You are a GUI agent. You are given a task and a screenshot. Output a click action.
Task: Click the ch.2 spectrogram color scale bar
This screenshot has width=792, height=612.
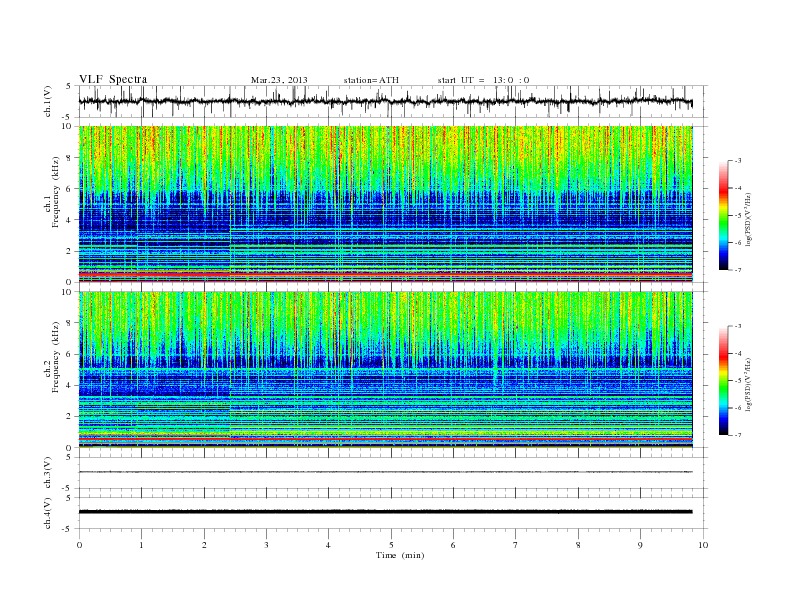723,380
